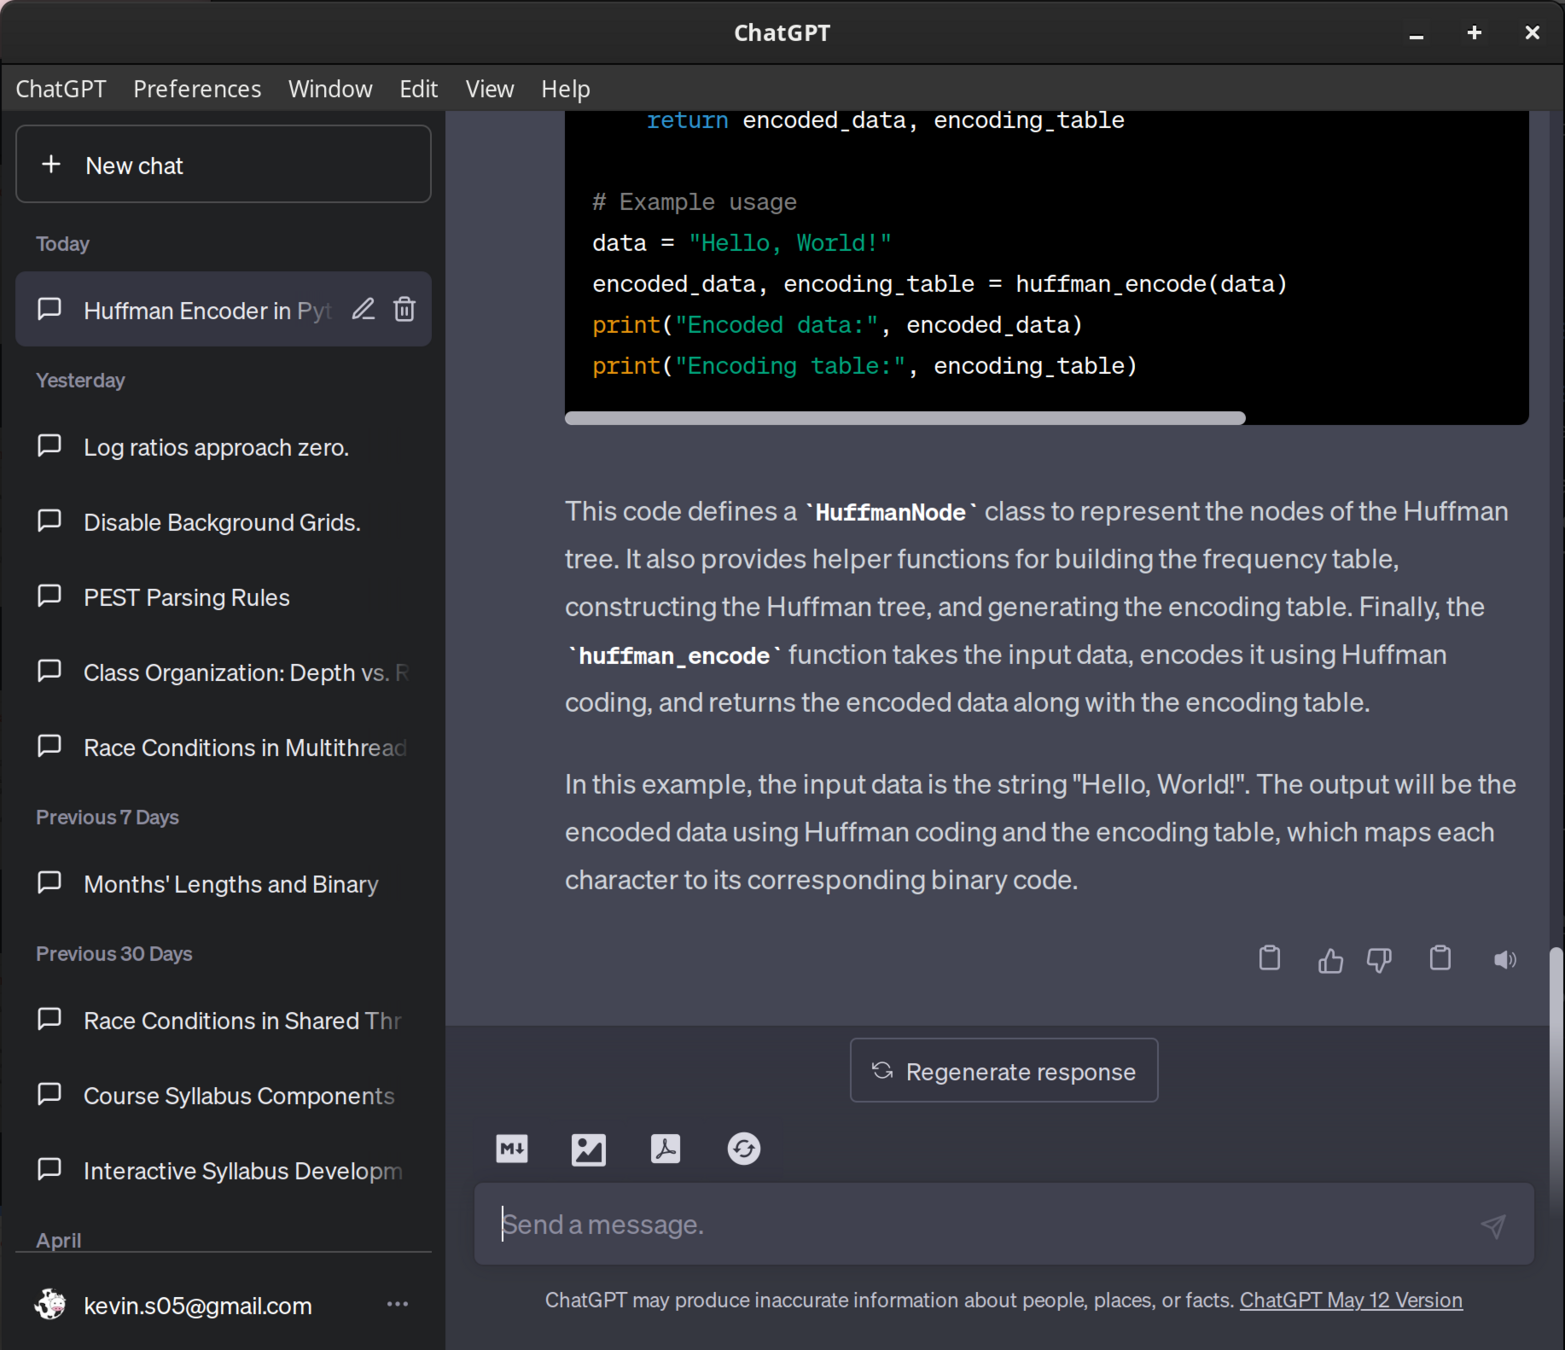The width and height of the screenshot is (1565, 1350).
Task: Click chat bubble icon beside Course Syllabus Components
Action: click(x=49, y=1094)
